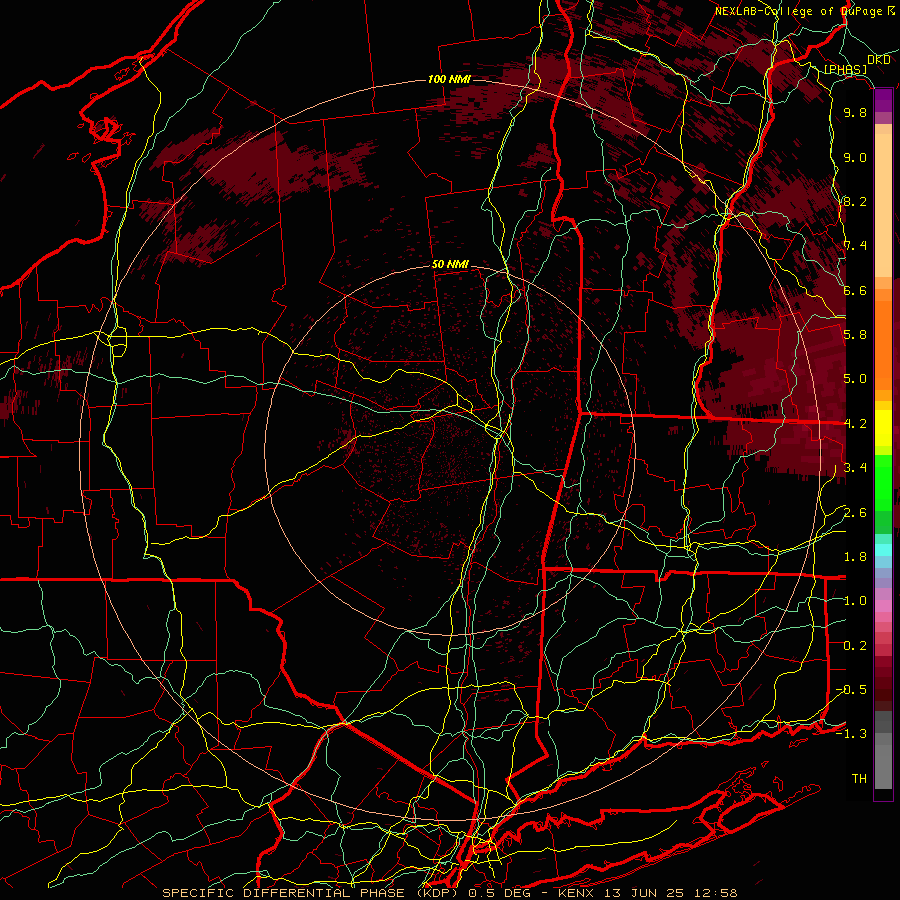The image size is (900, 900).
Task: Click the "0.5 DEG" tilt text in caption
Action: [x=501, y=893]
